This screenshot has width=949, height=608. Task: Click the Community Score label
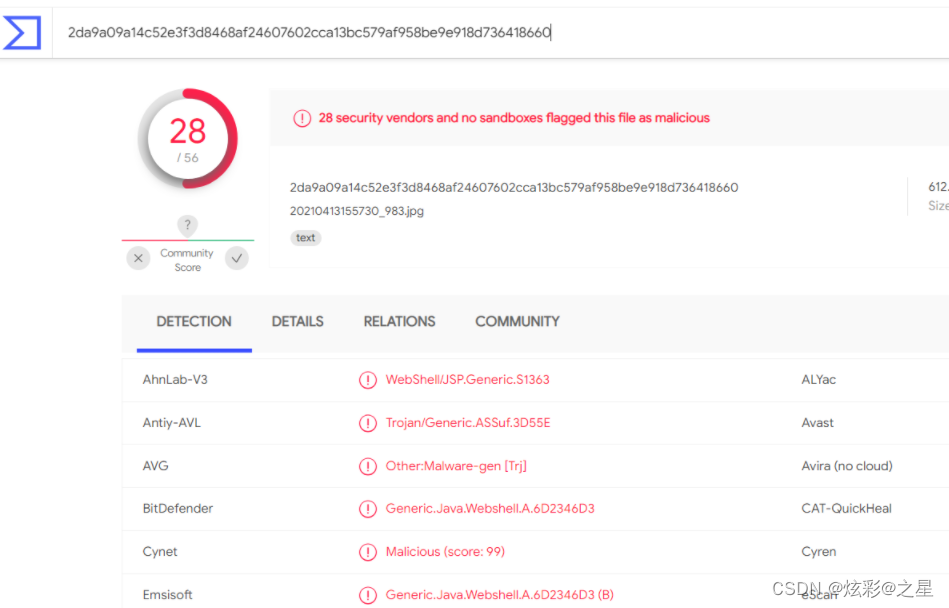click(187, 260)
